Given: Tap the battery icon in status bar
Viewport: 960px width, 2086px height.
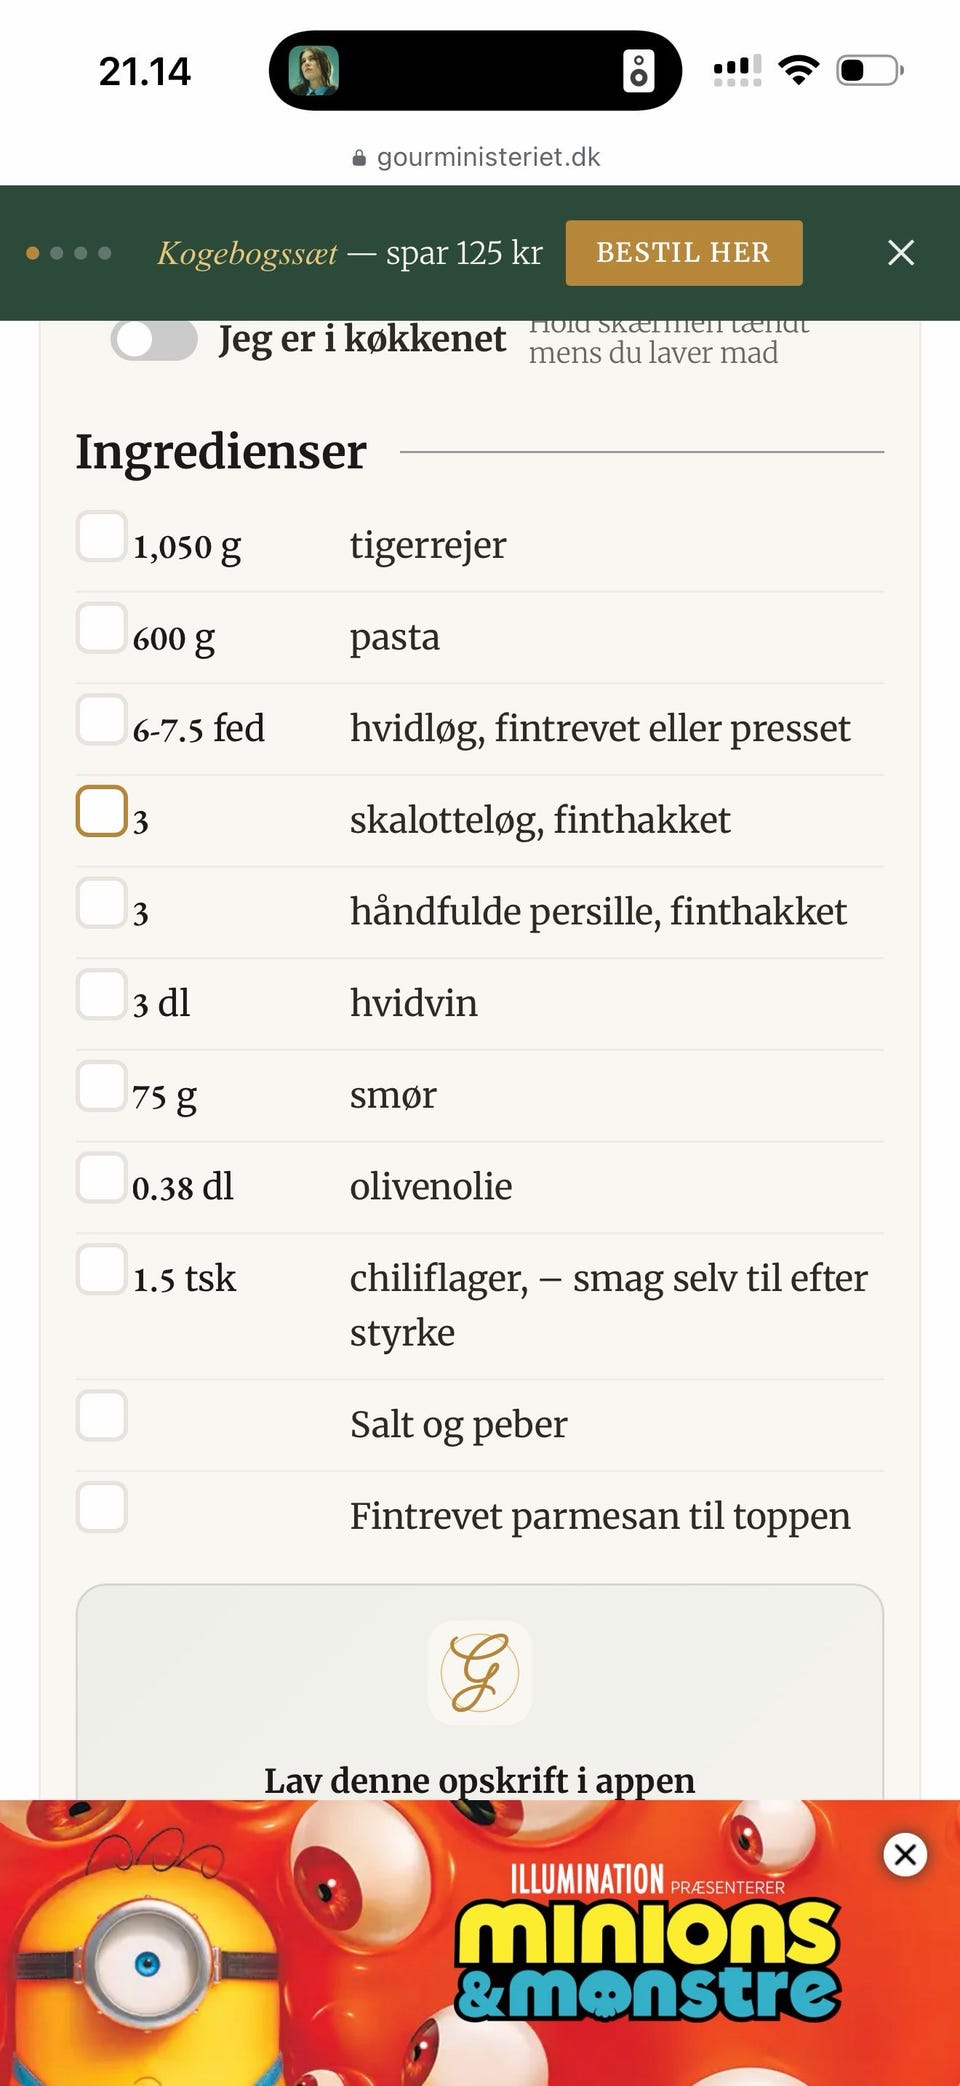Looking at the screenshot, I should [x=870, y=70].
